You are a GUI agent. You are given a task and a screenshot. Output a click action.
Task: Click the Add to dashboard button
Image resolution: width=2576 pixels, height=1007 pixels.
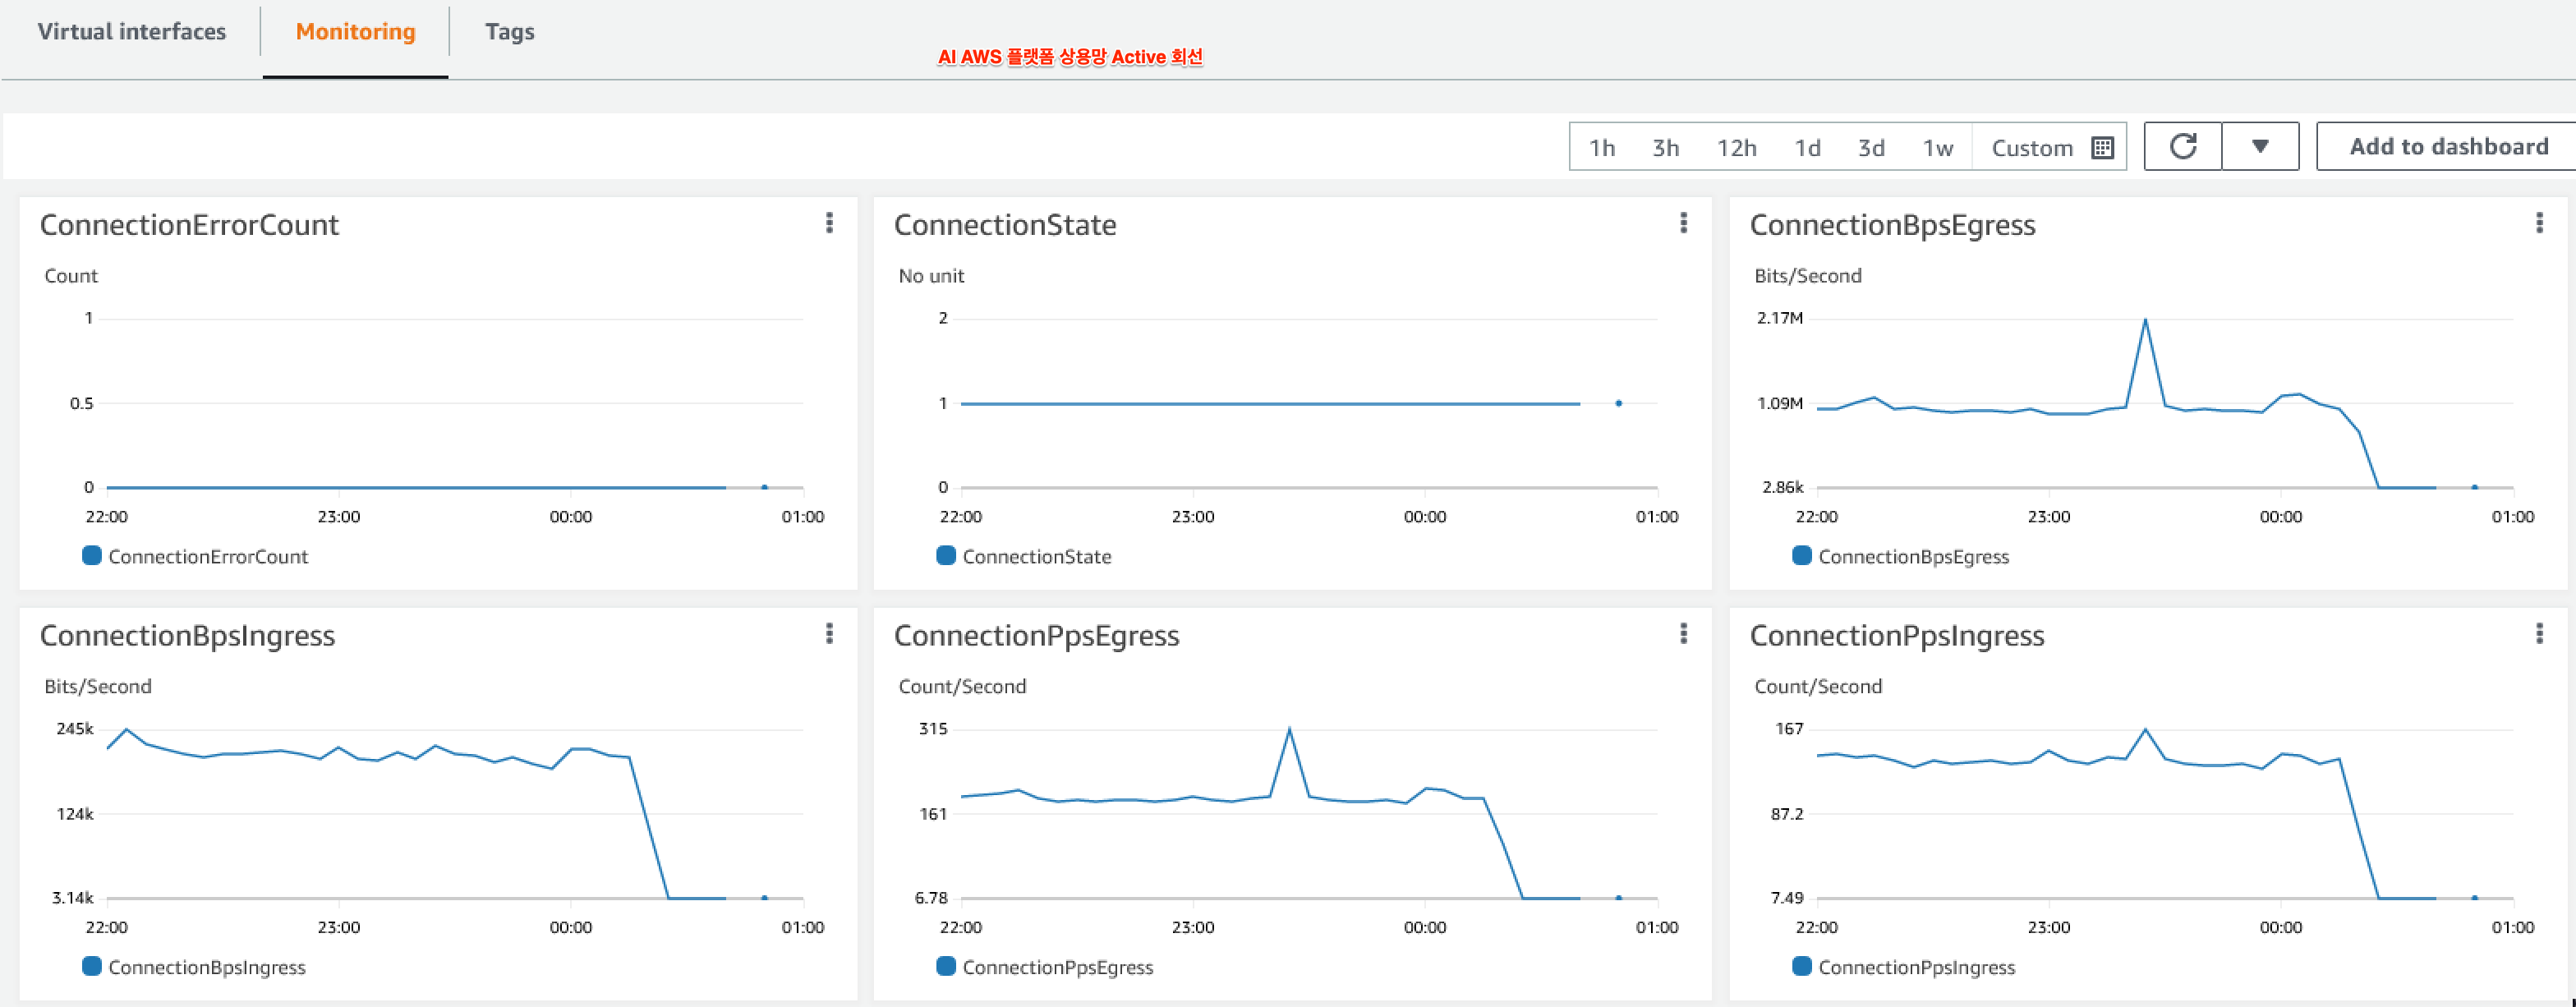click(x=2447, y=147)
